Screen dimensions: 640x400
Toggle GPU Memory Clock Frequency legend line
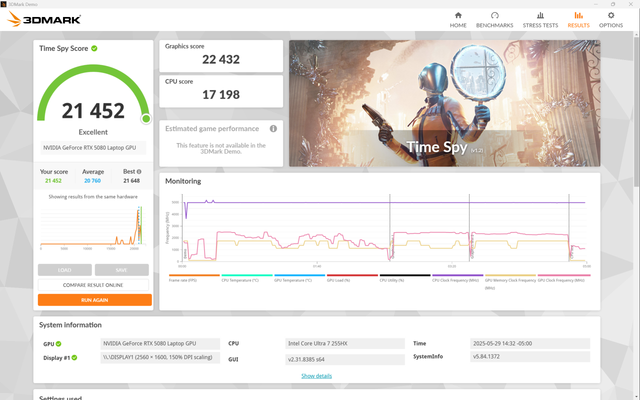(x=510, y=281)
